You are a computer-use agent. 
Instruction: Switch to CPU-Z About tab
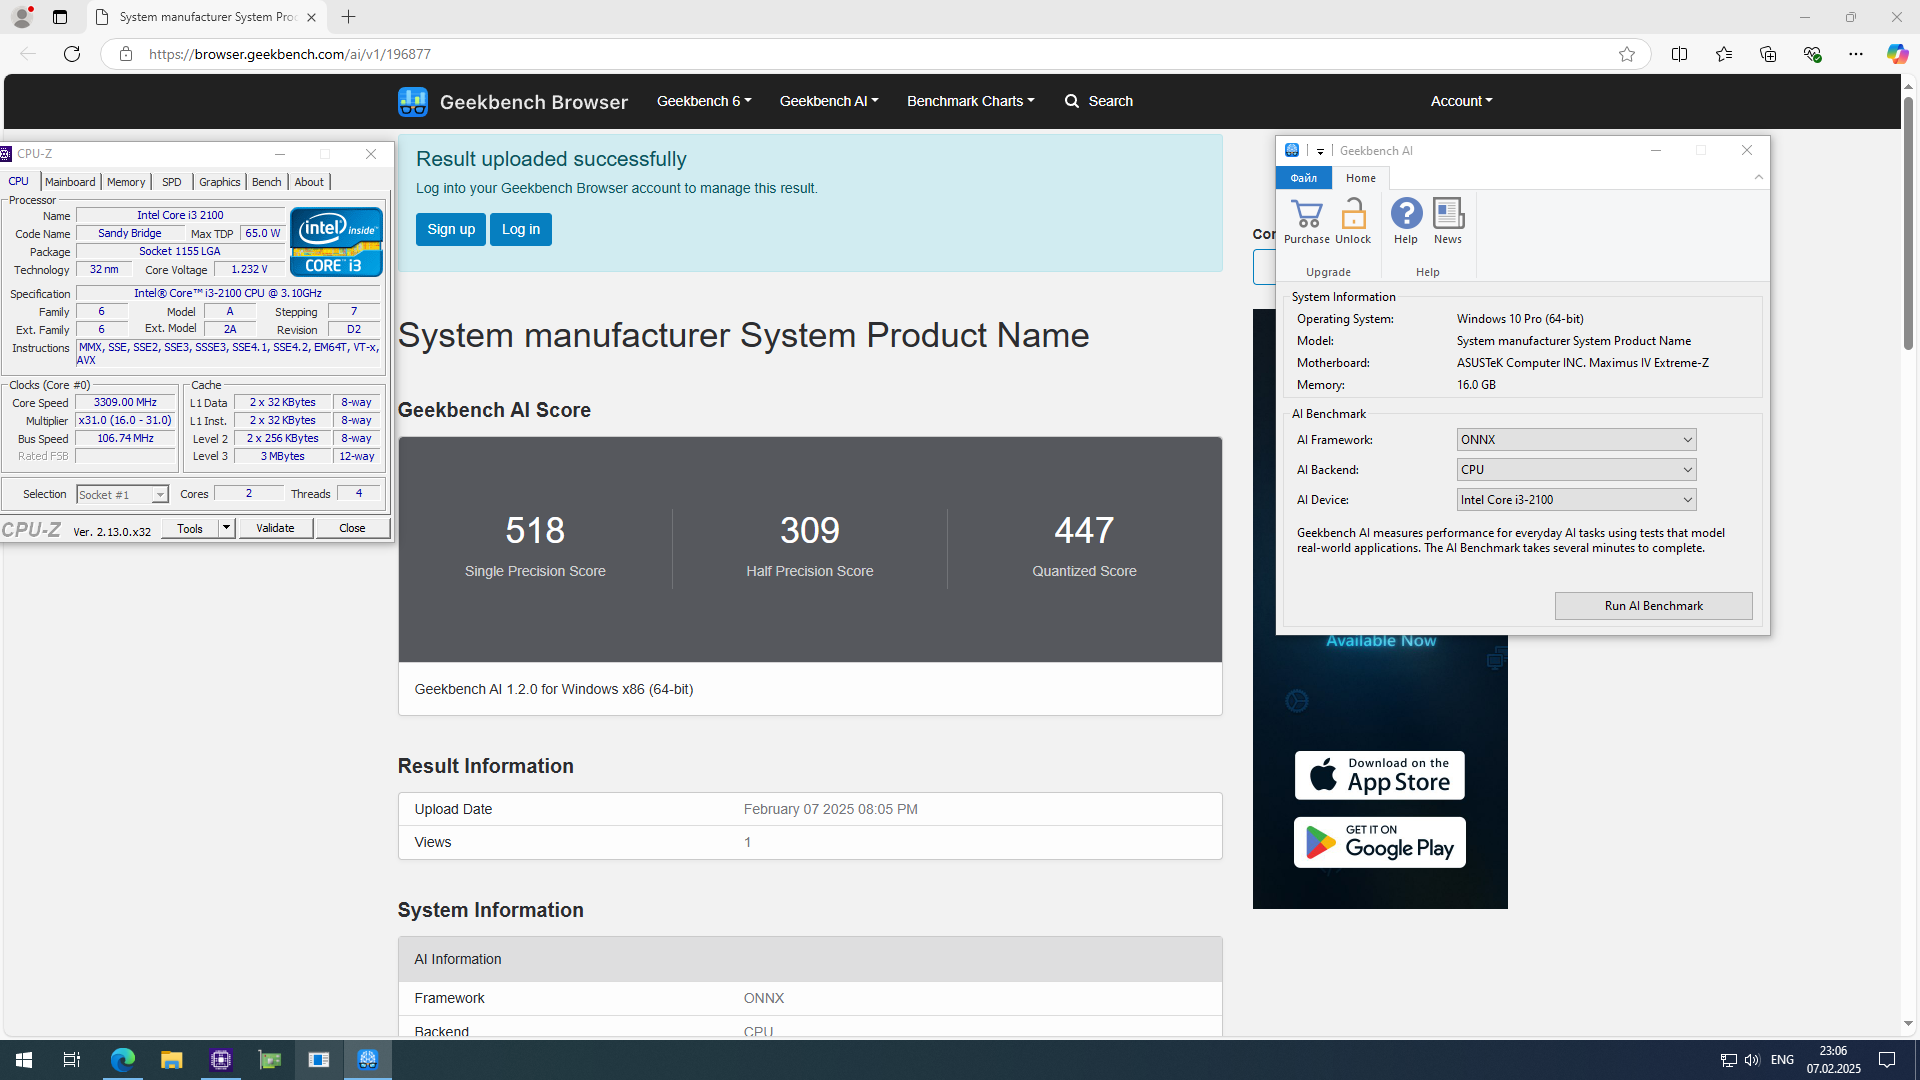point(309,182)
